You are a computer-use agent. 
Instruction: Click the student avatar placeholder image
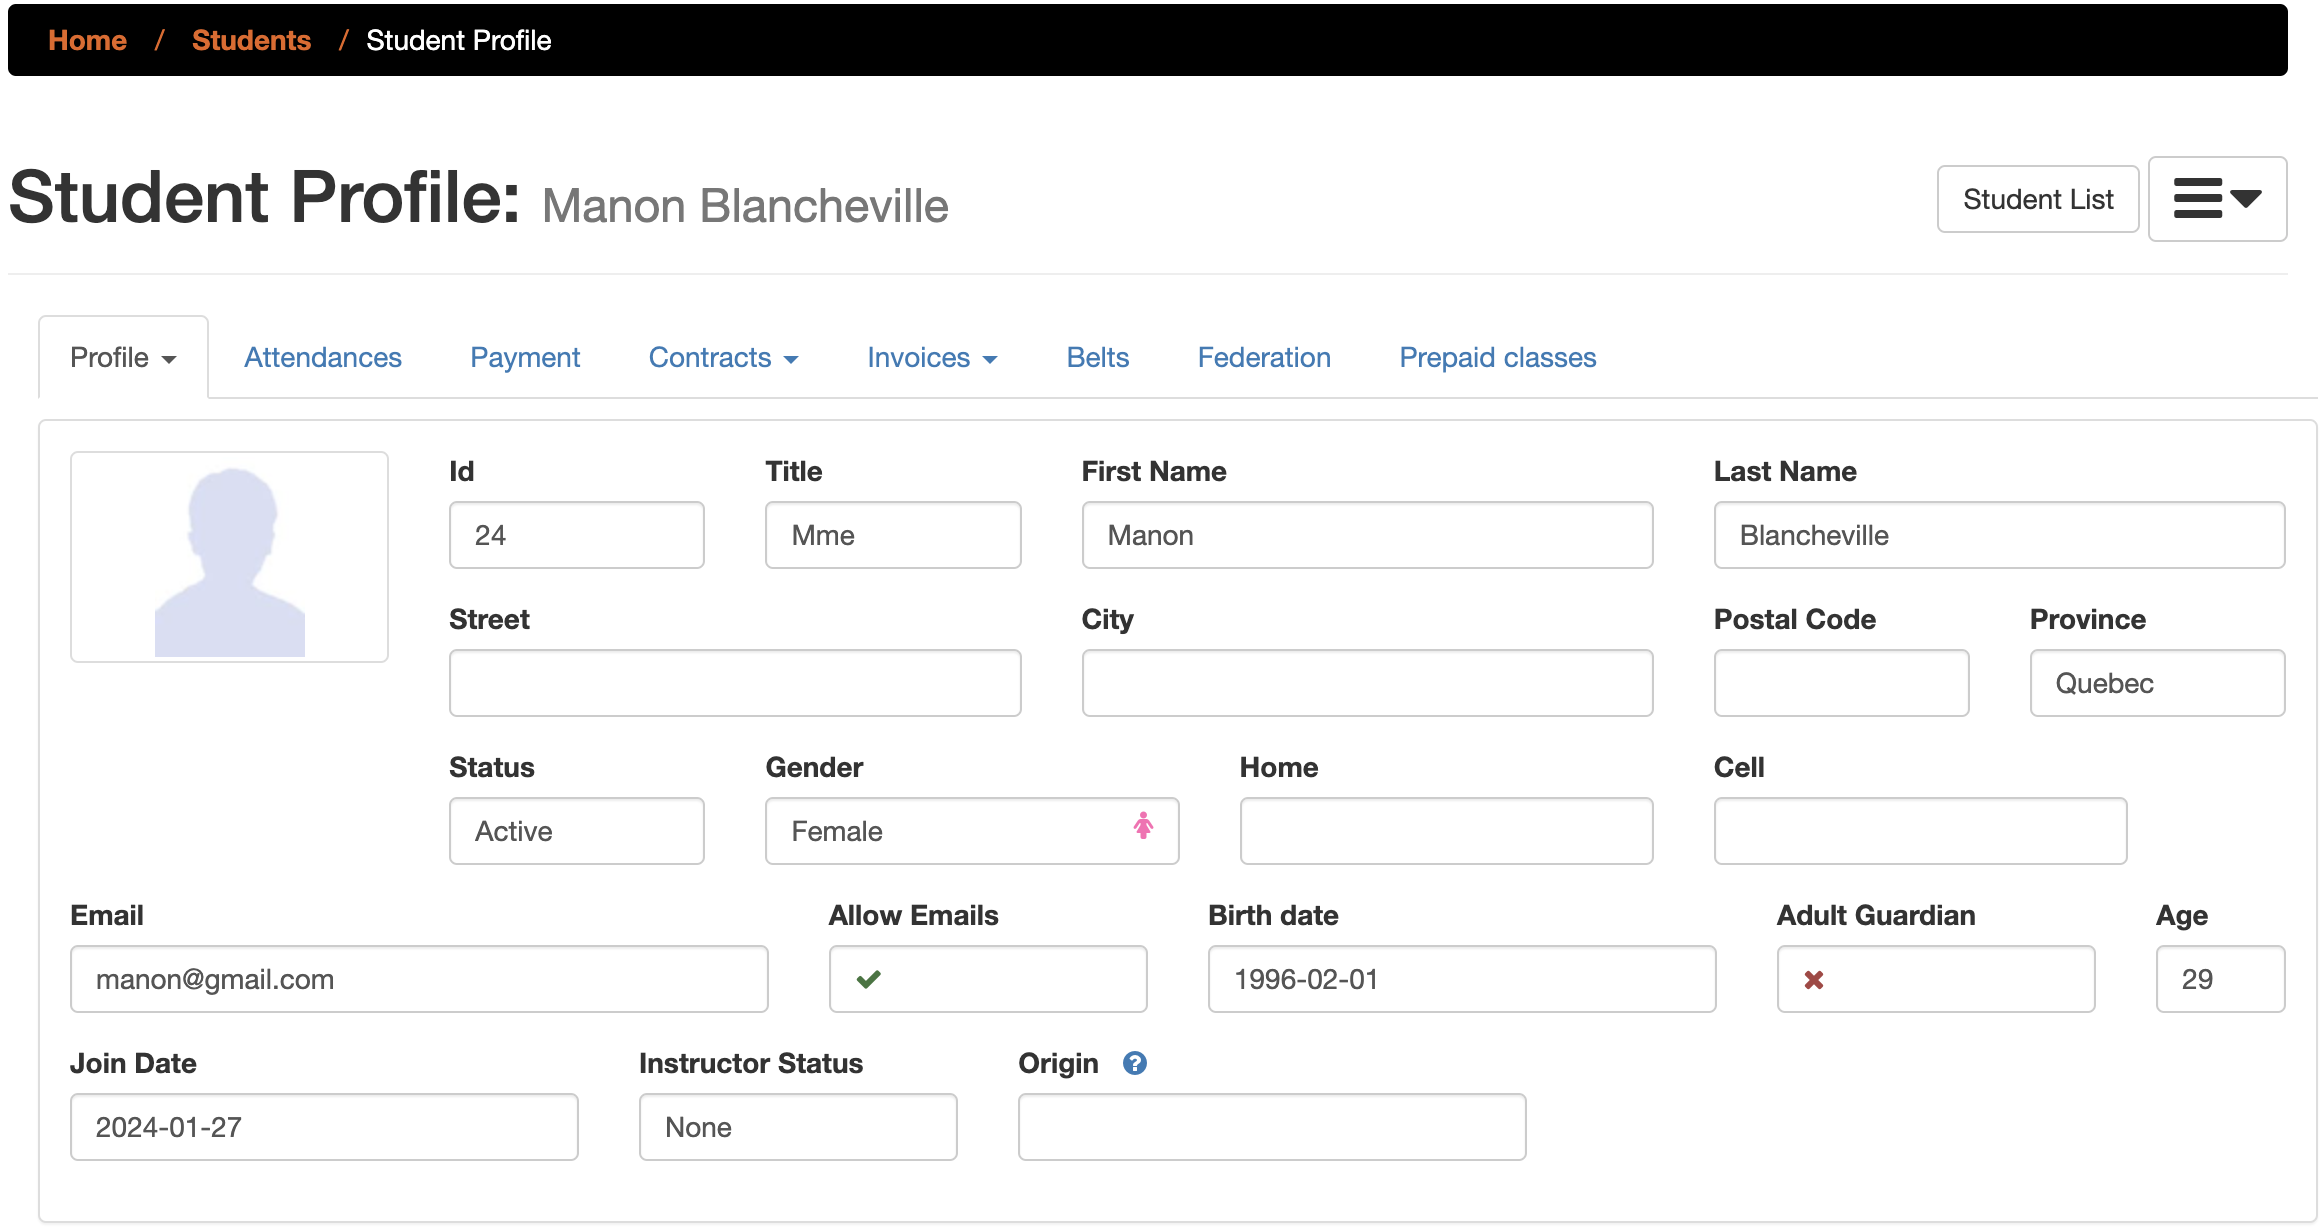[x=230, y=557]
